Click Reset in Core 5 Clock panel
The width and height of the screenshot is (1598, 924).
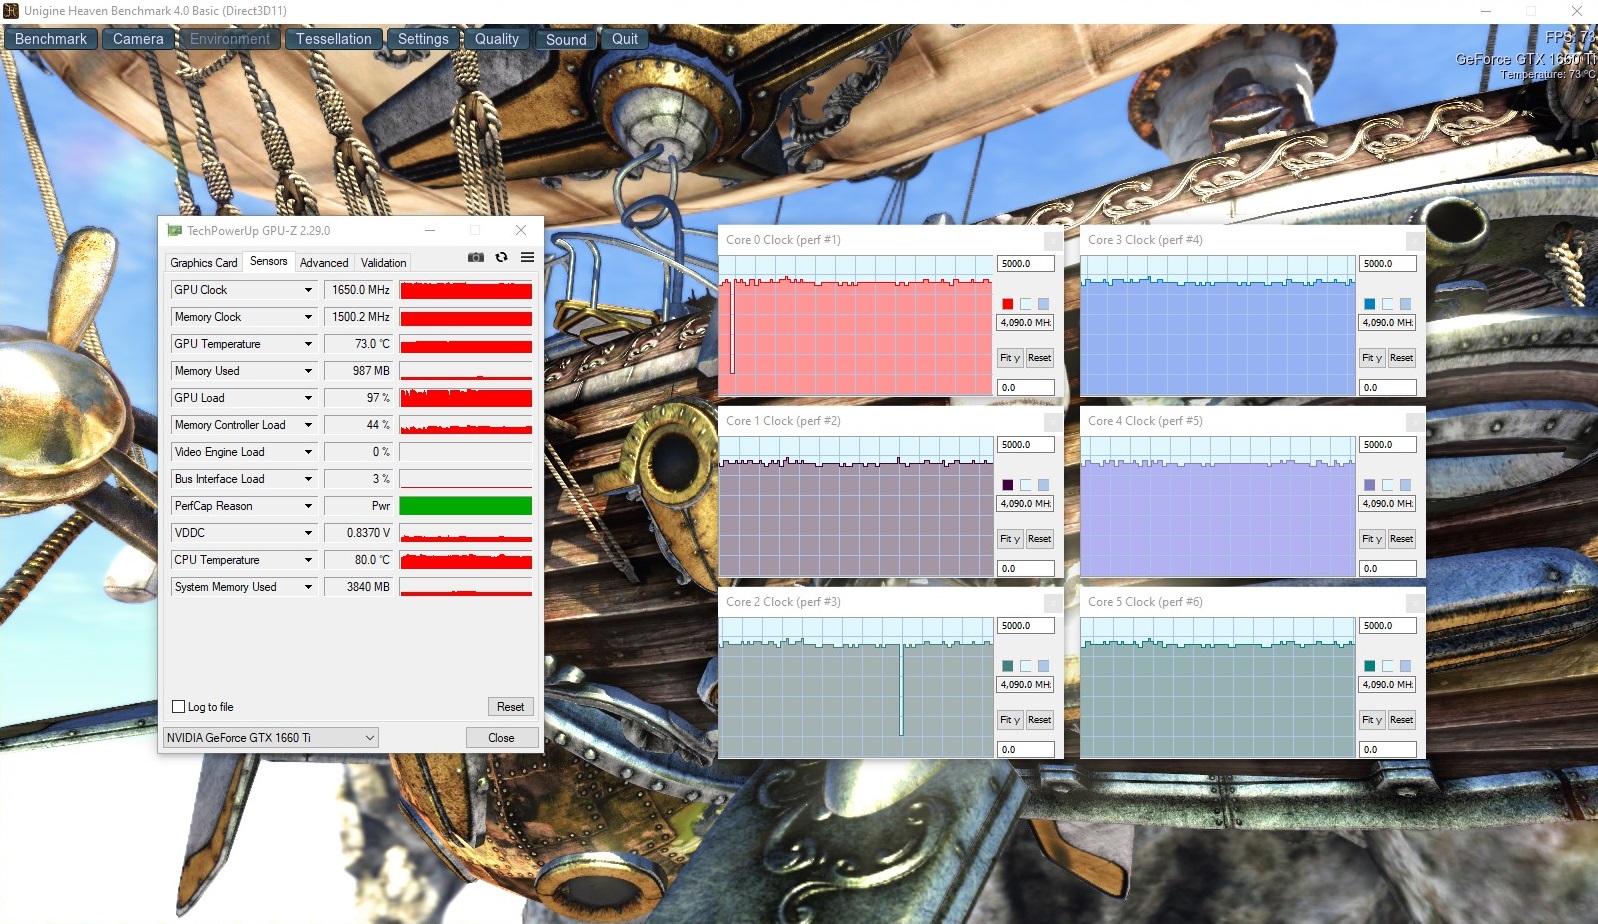(1402, 720)
